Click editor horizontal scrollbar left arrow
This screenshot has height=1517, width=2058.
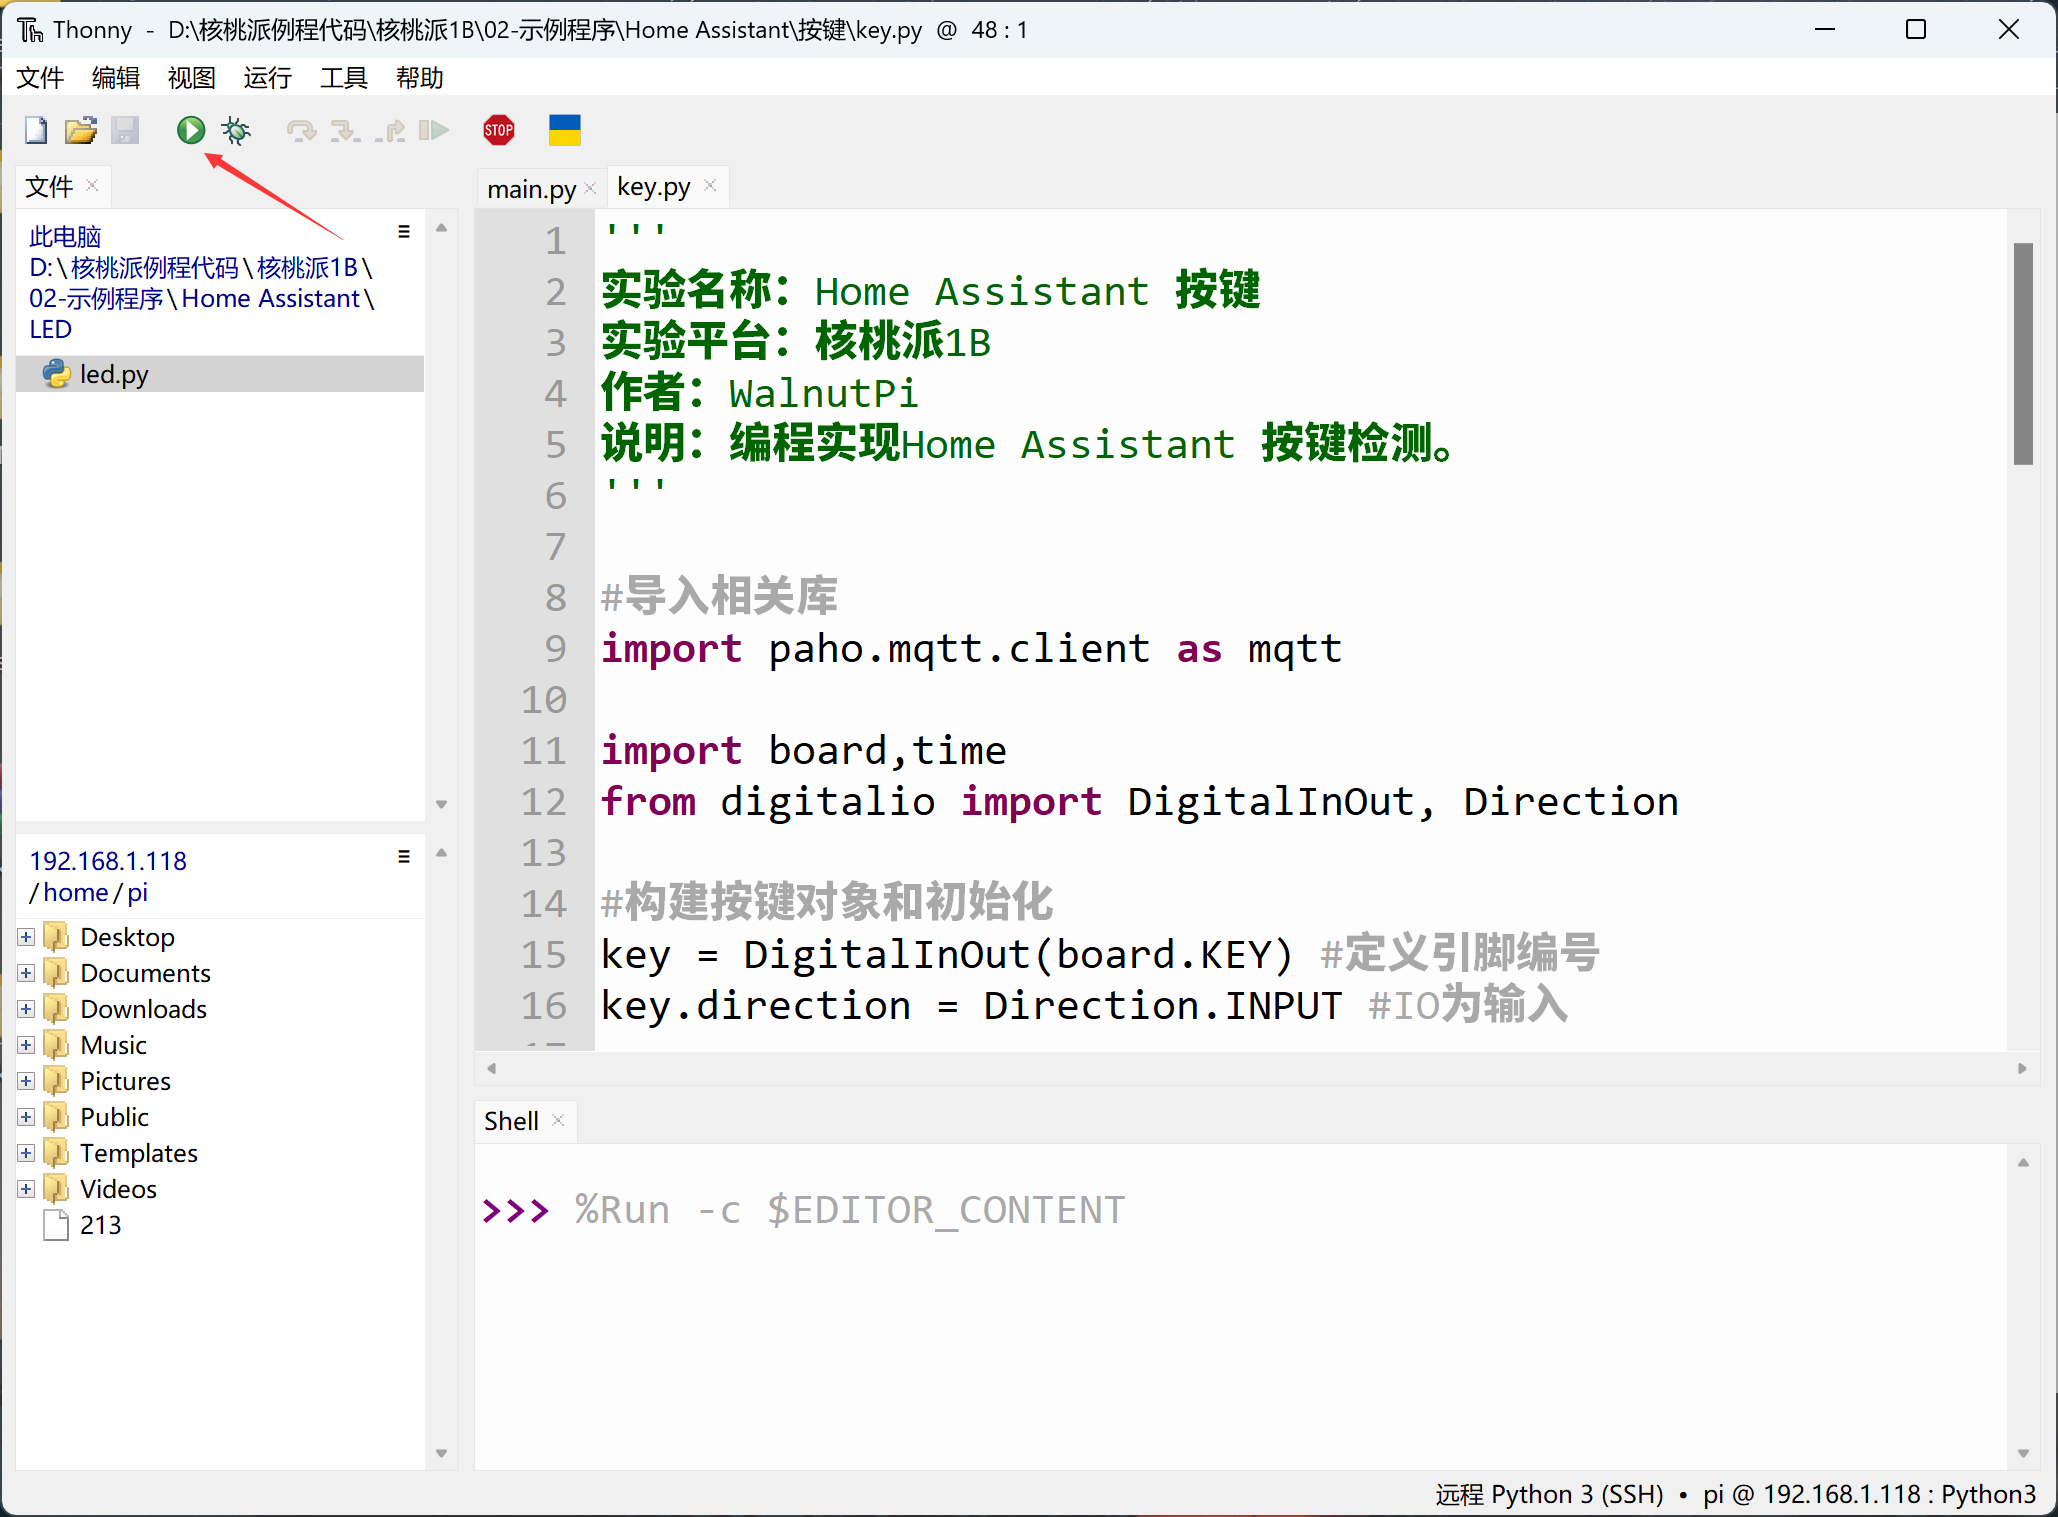tap(491, 1068)
